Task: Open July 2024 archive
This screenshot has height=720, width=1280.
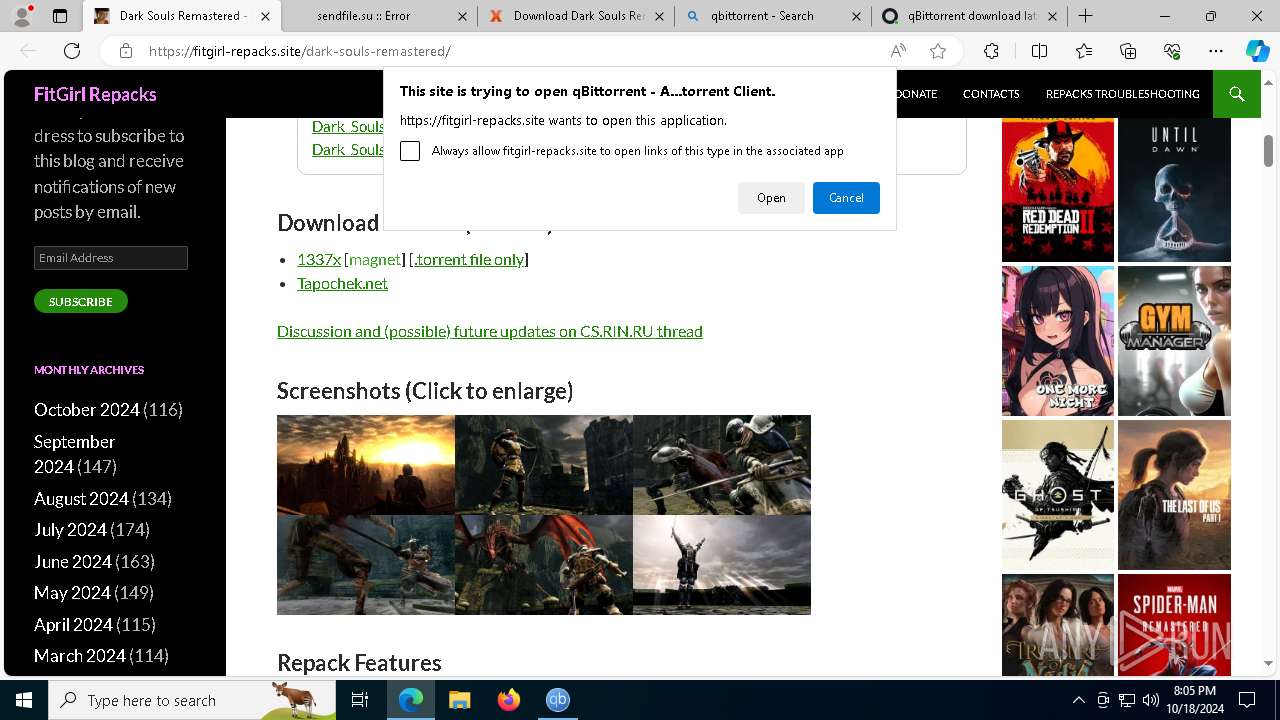Action: (70, 530)
